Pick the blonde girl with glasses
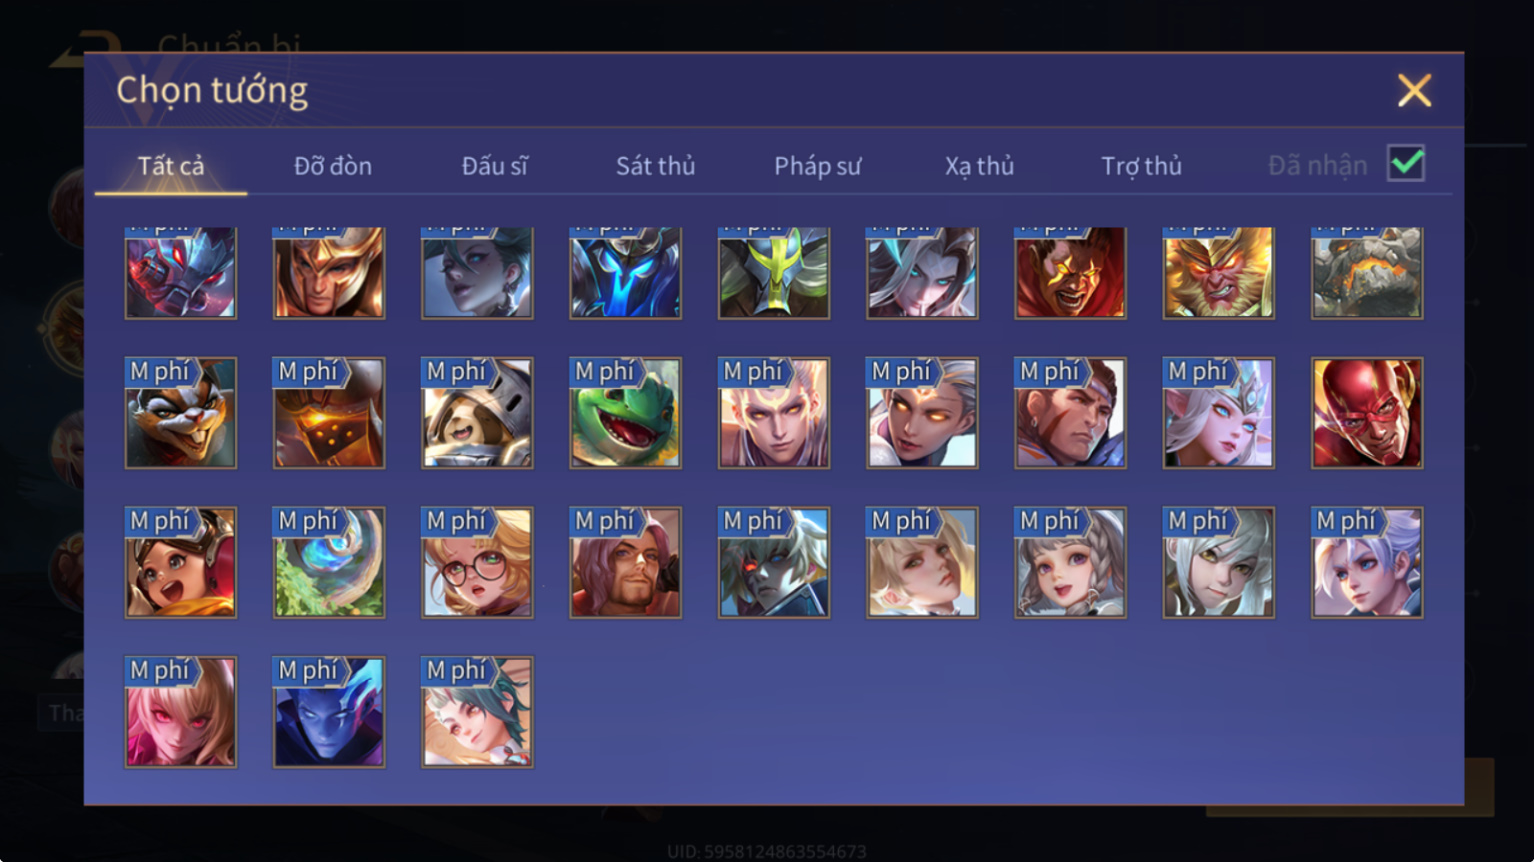The width and height of the screenshot is (1534, 862). [x=477, y=562]
